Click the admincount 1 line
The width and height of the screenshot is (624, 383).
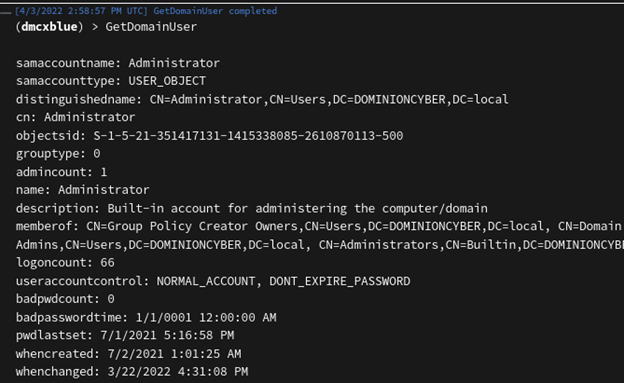61,172
